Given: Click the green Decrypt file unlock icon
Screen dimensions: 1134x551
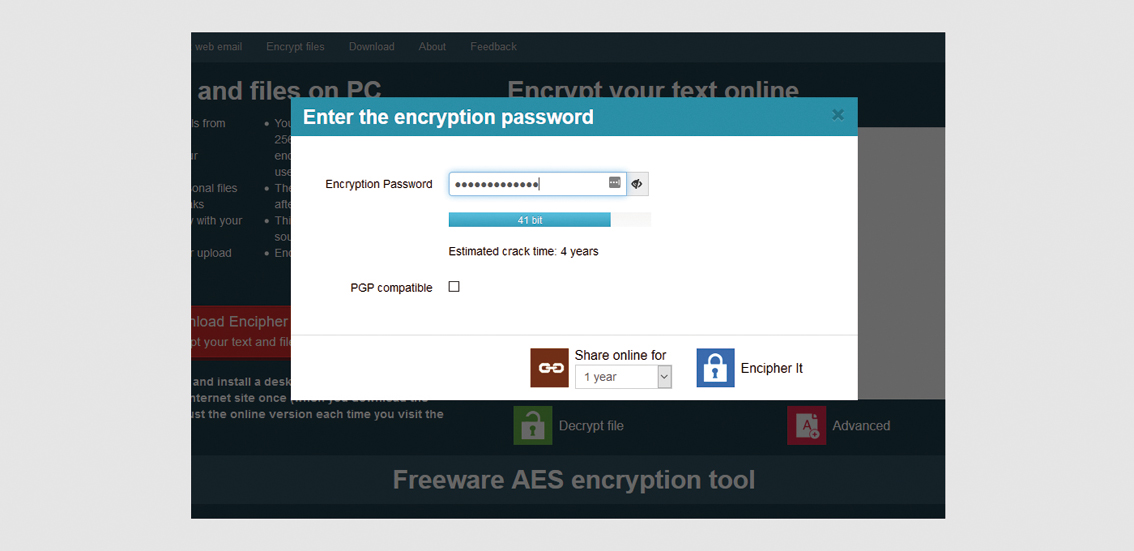Looking at the screenshot, I should click(x=532, y=425).
